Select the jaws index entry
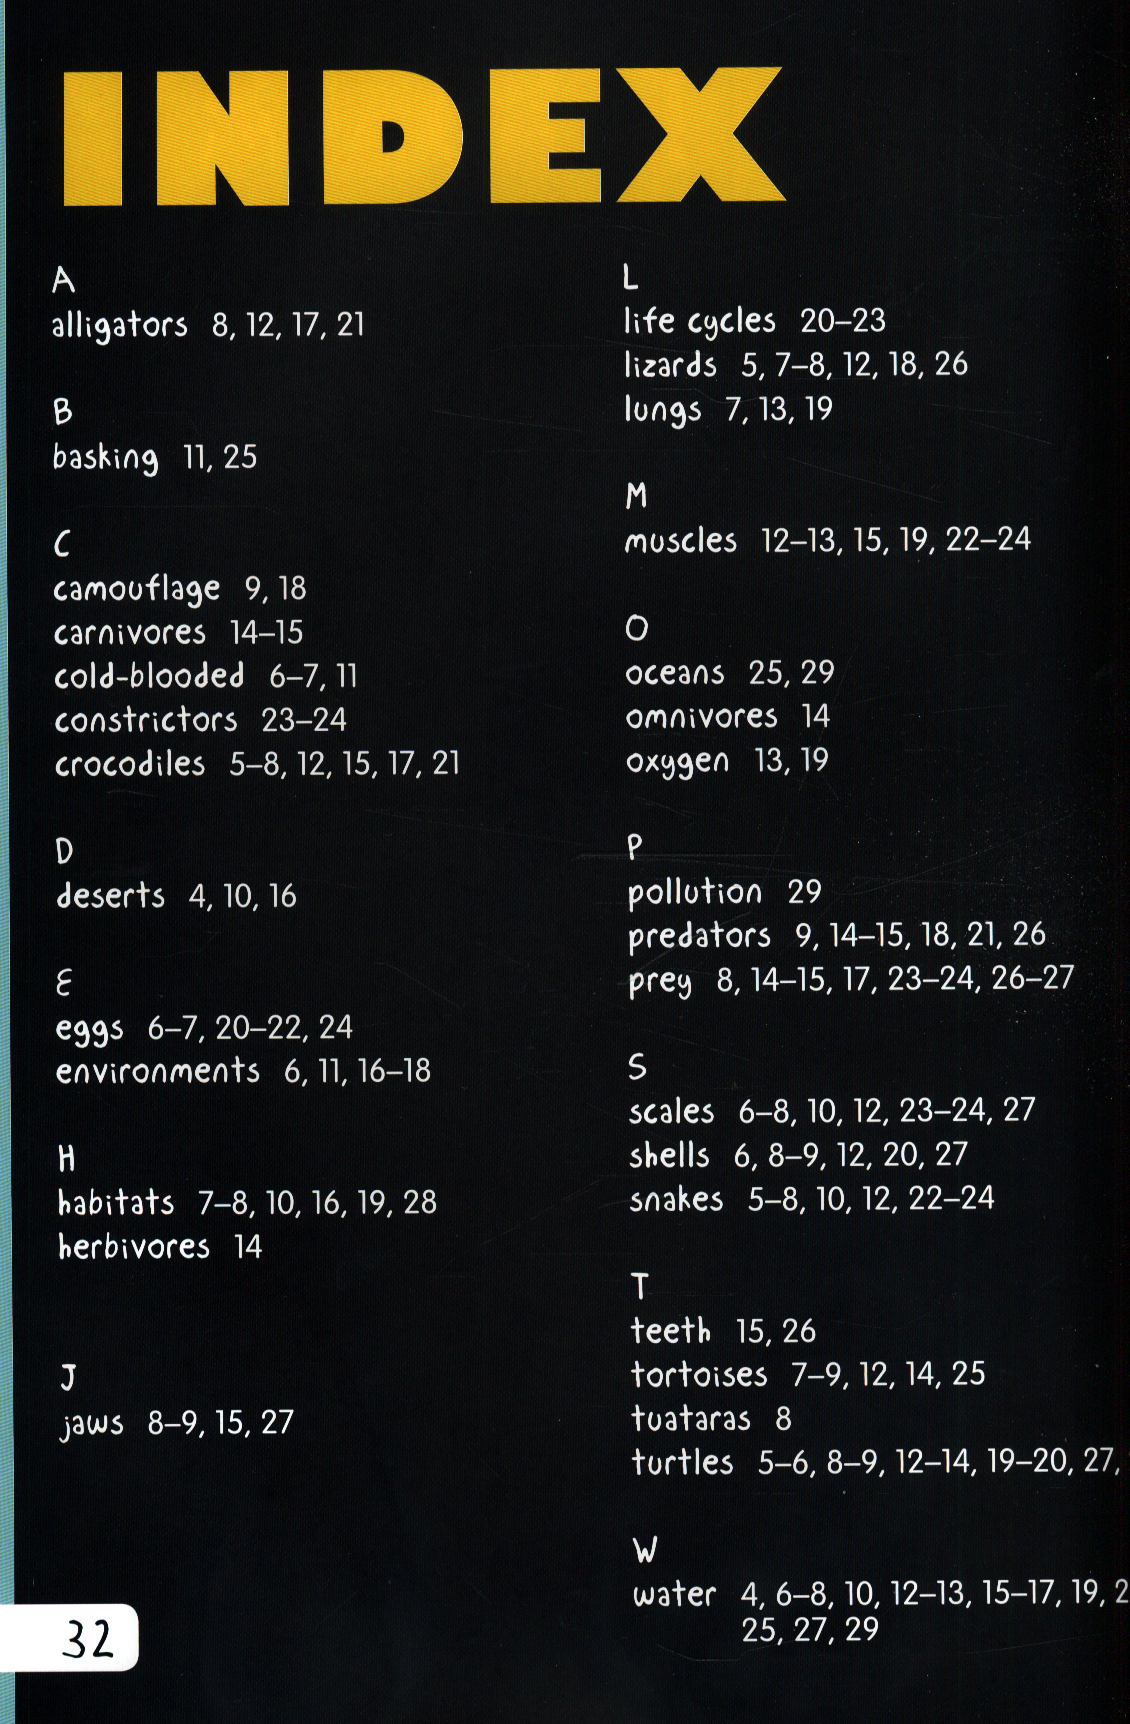Viewport: 1130px width, 1724px height. click(177, 1424)
